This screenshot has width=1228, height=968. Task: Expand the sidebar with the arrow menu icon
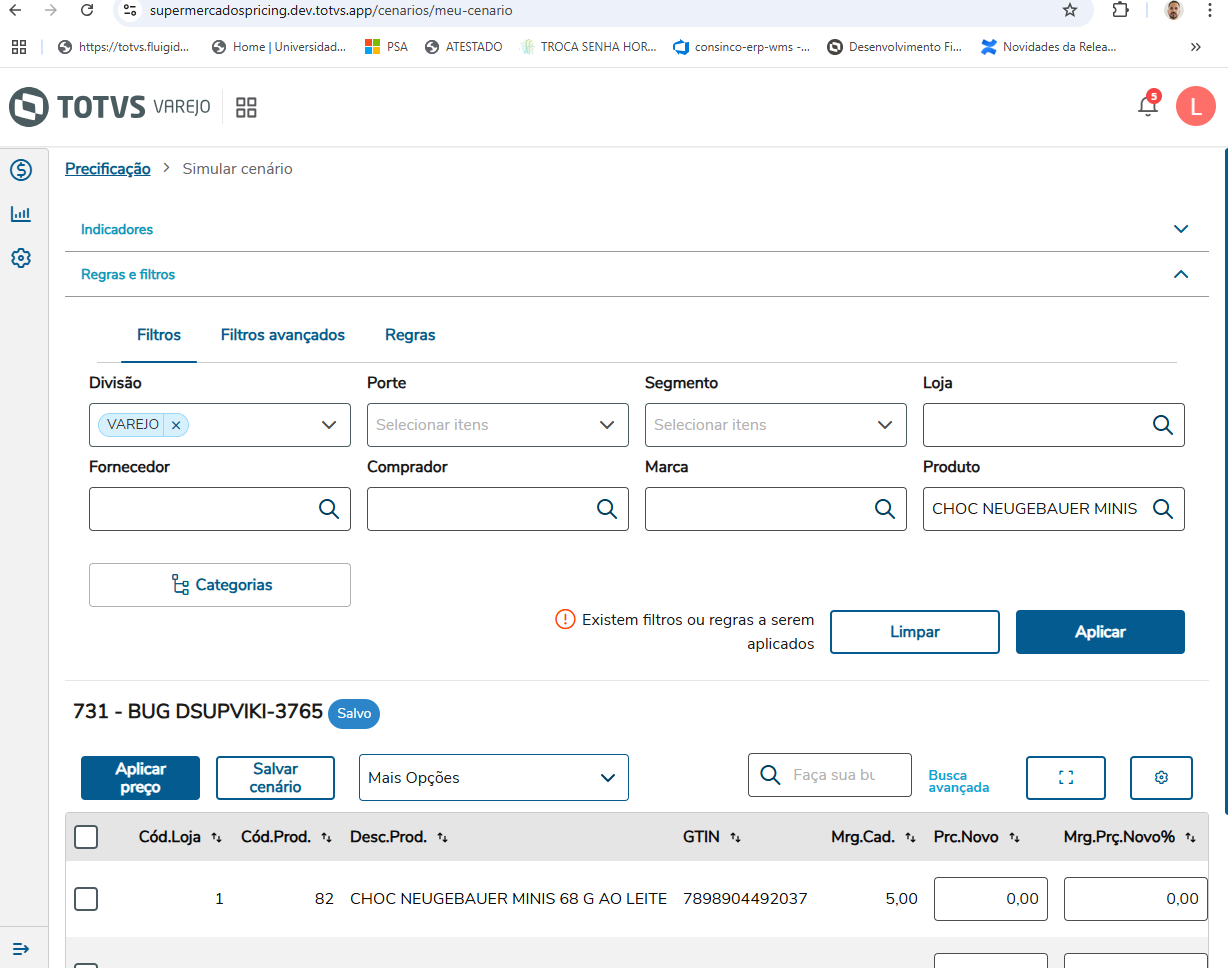(21, 948)
